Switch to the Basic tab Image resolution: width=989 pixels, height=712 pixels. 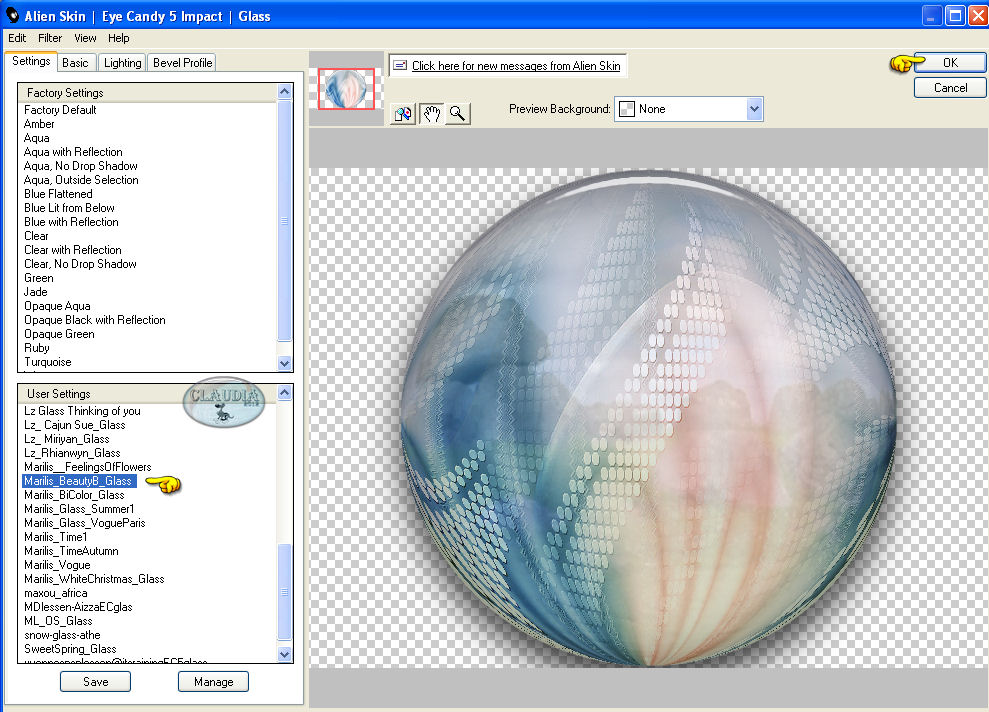(x=76, y=62)
